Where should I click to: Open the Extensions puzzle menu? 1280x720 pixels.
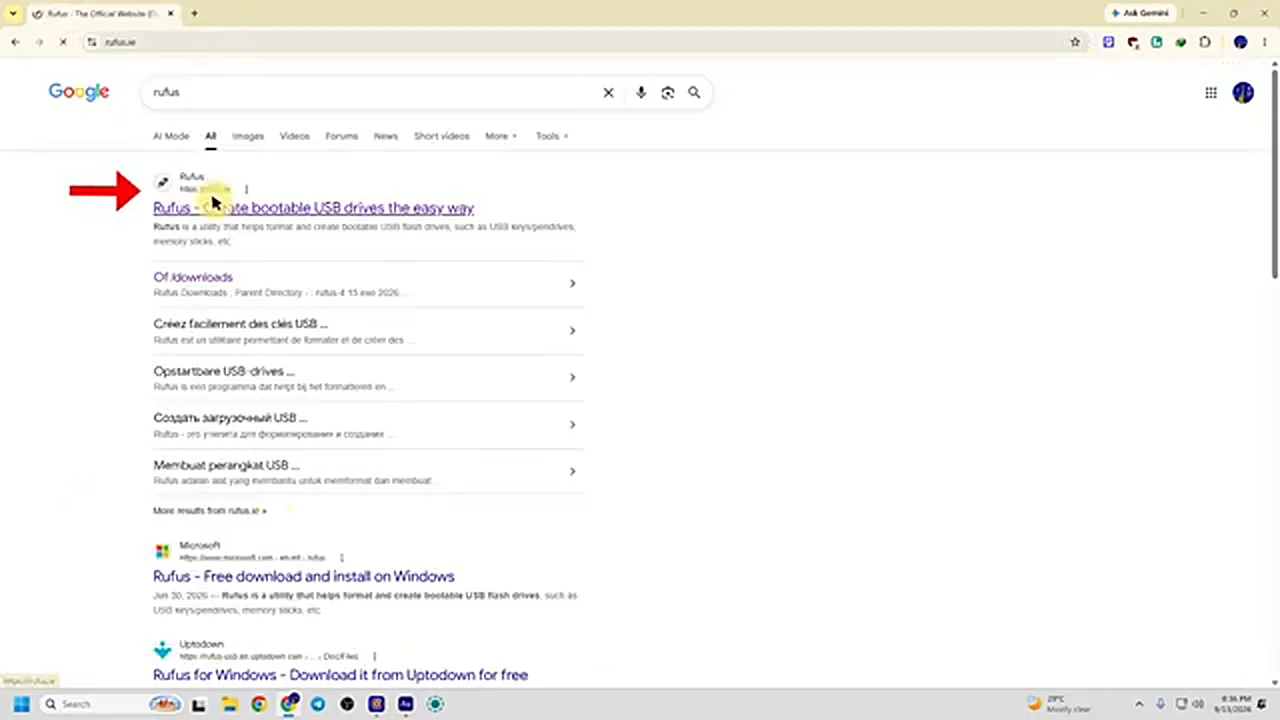click(x=1205, y=42)
